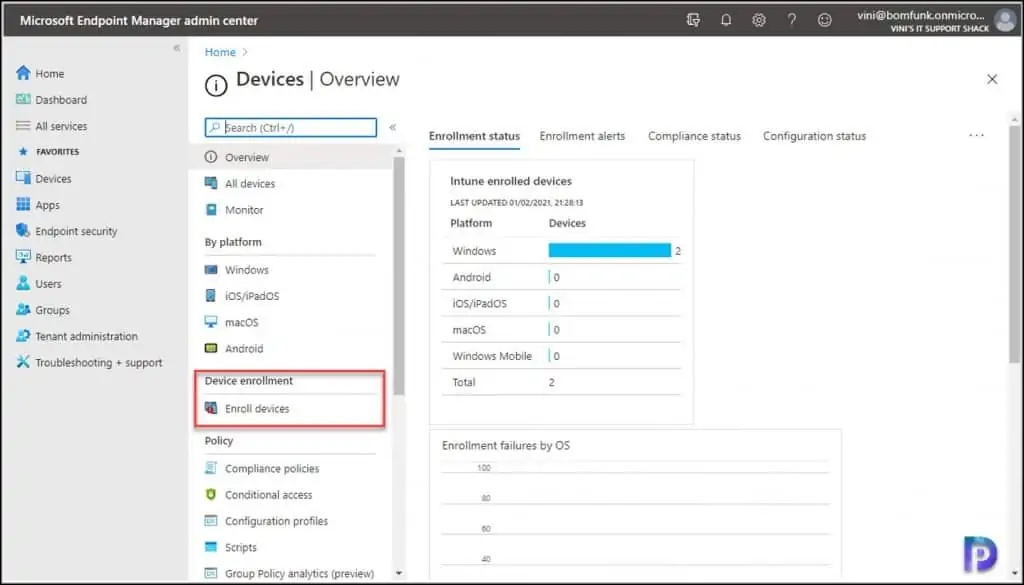
Task: Click the devices menu scrollbar thumb
Action: pos(398,276)
